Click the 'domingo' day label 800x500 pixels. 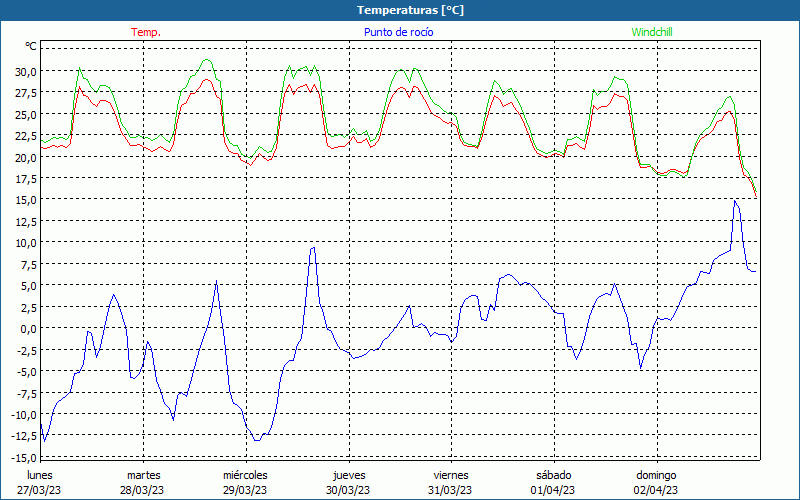click(656, 475)
